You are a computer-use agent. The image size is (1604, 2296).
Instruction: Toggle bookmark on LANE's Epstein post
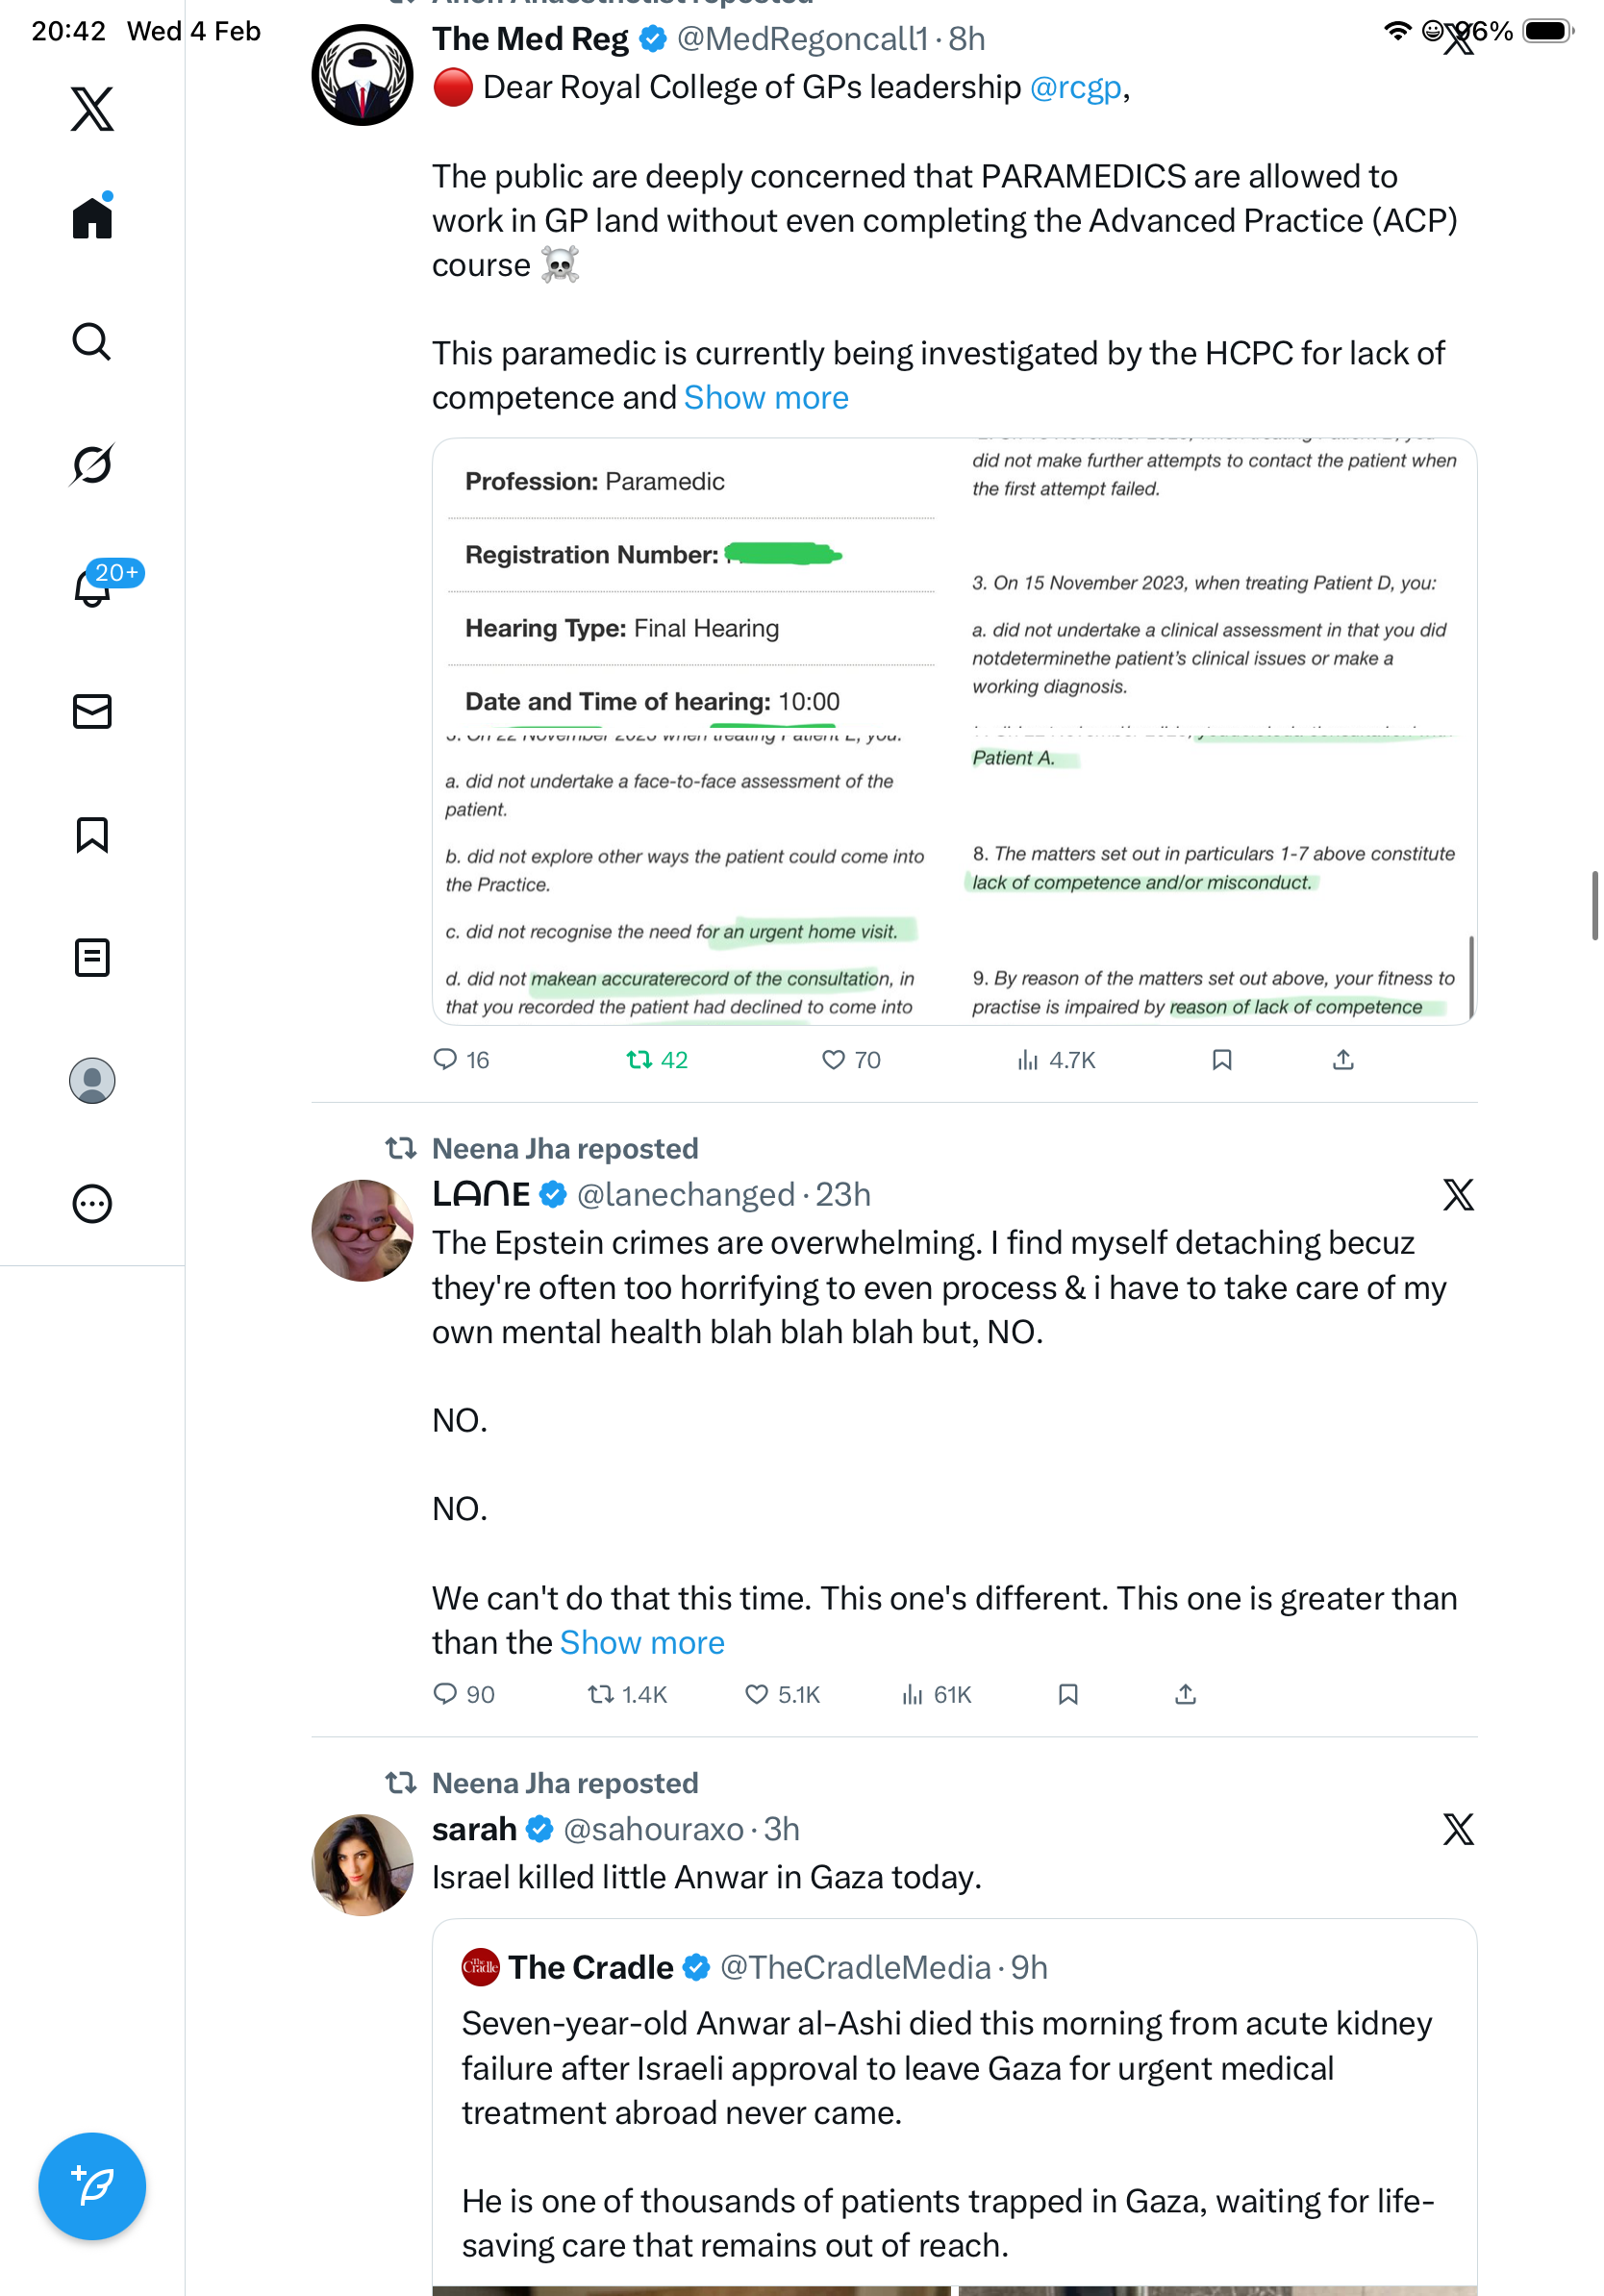(1068, 1695)
